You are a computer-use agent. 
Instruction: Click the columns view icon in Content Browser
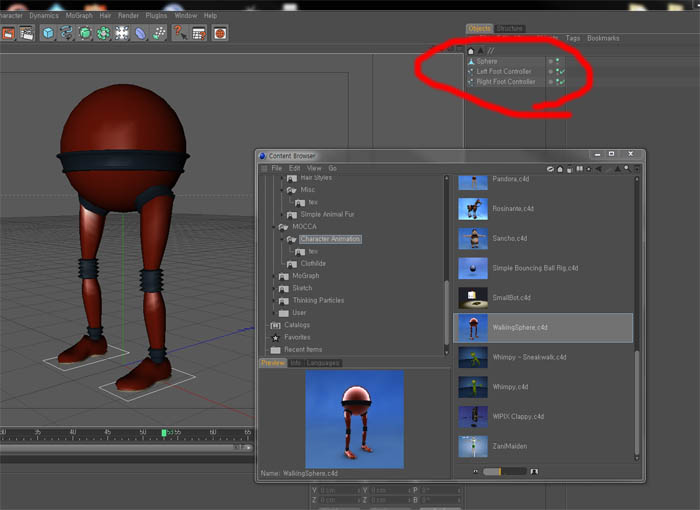[579, 169]
